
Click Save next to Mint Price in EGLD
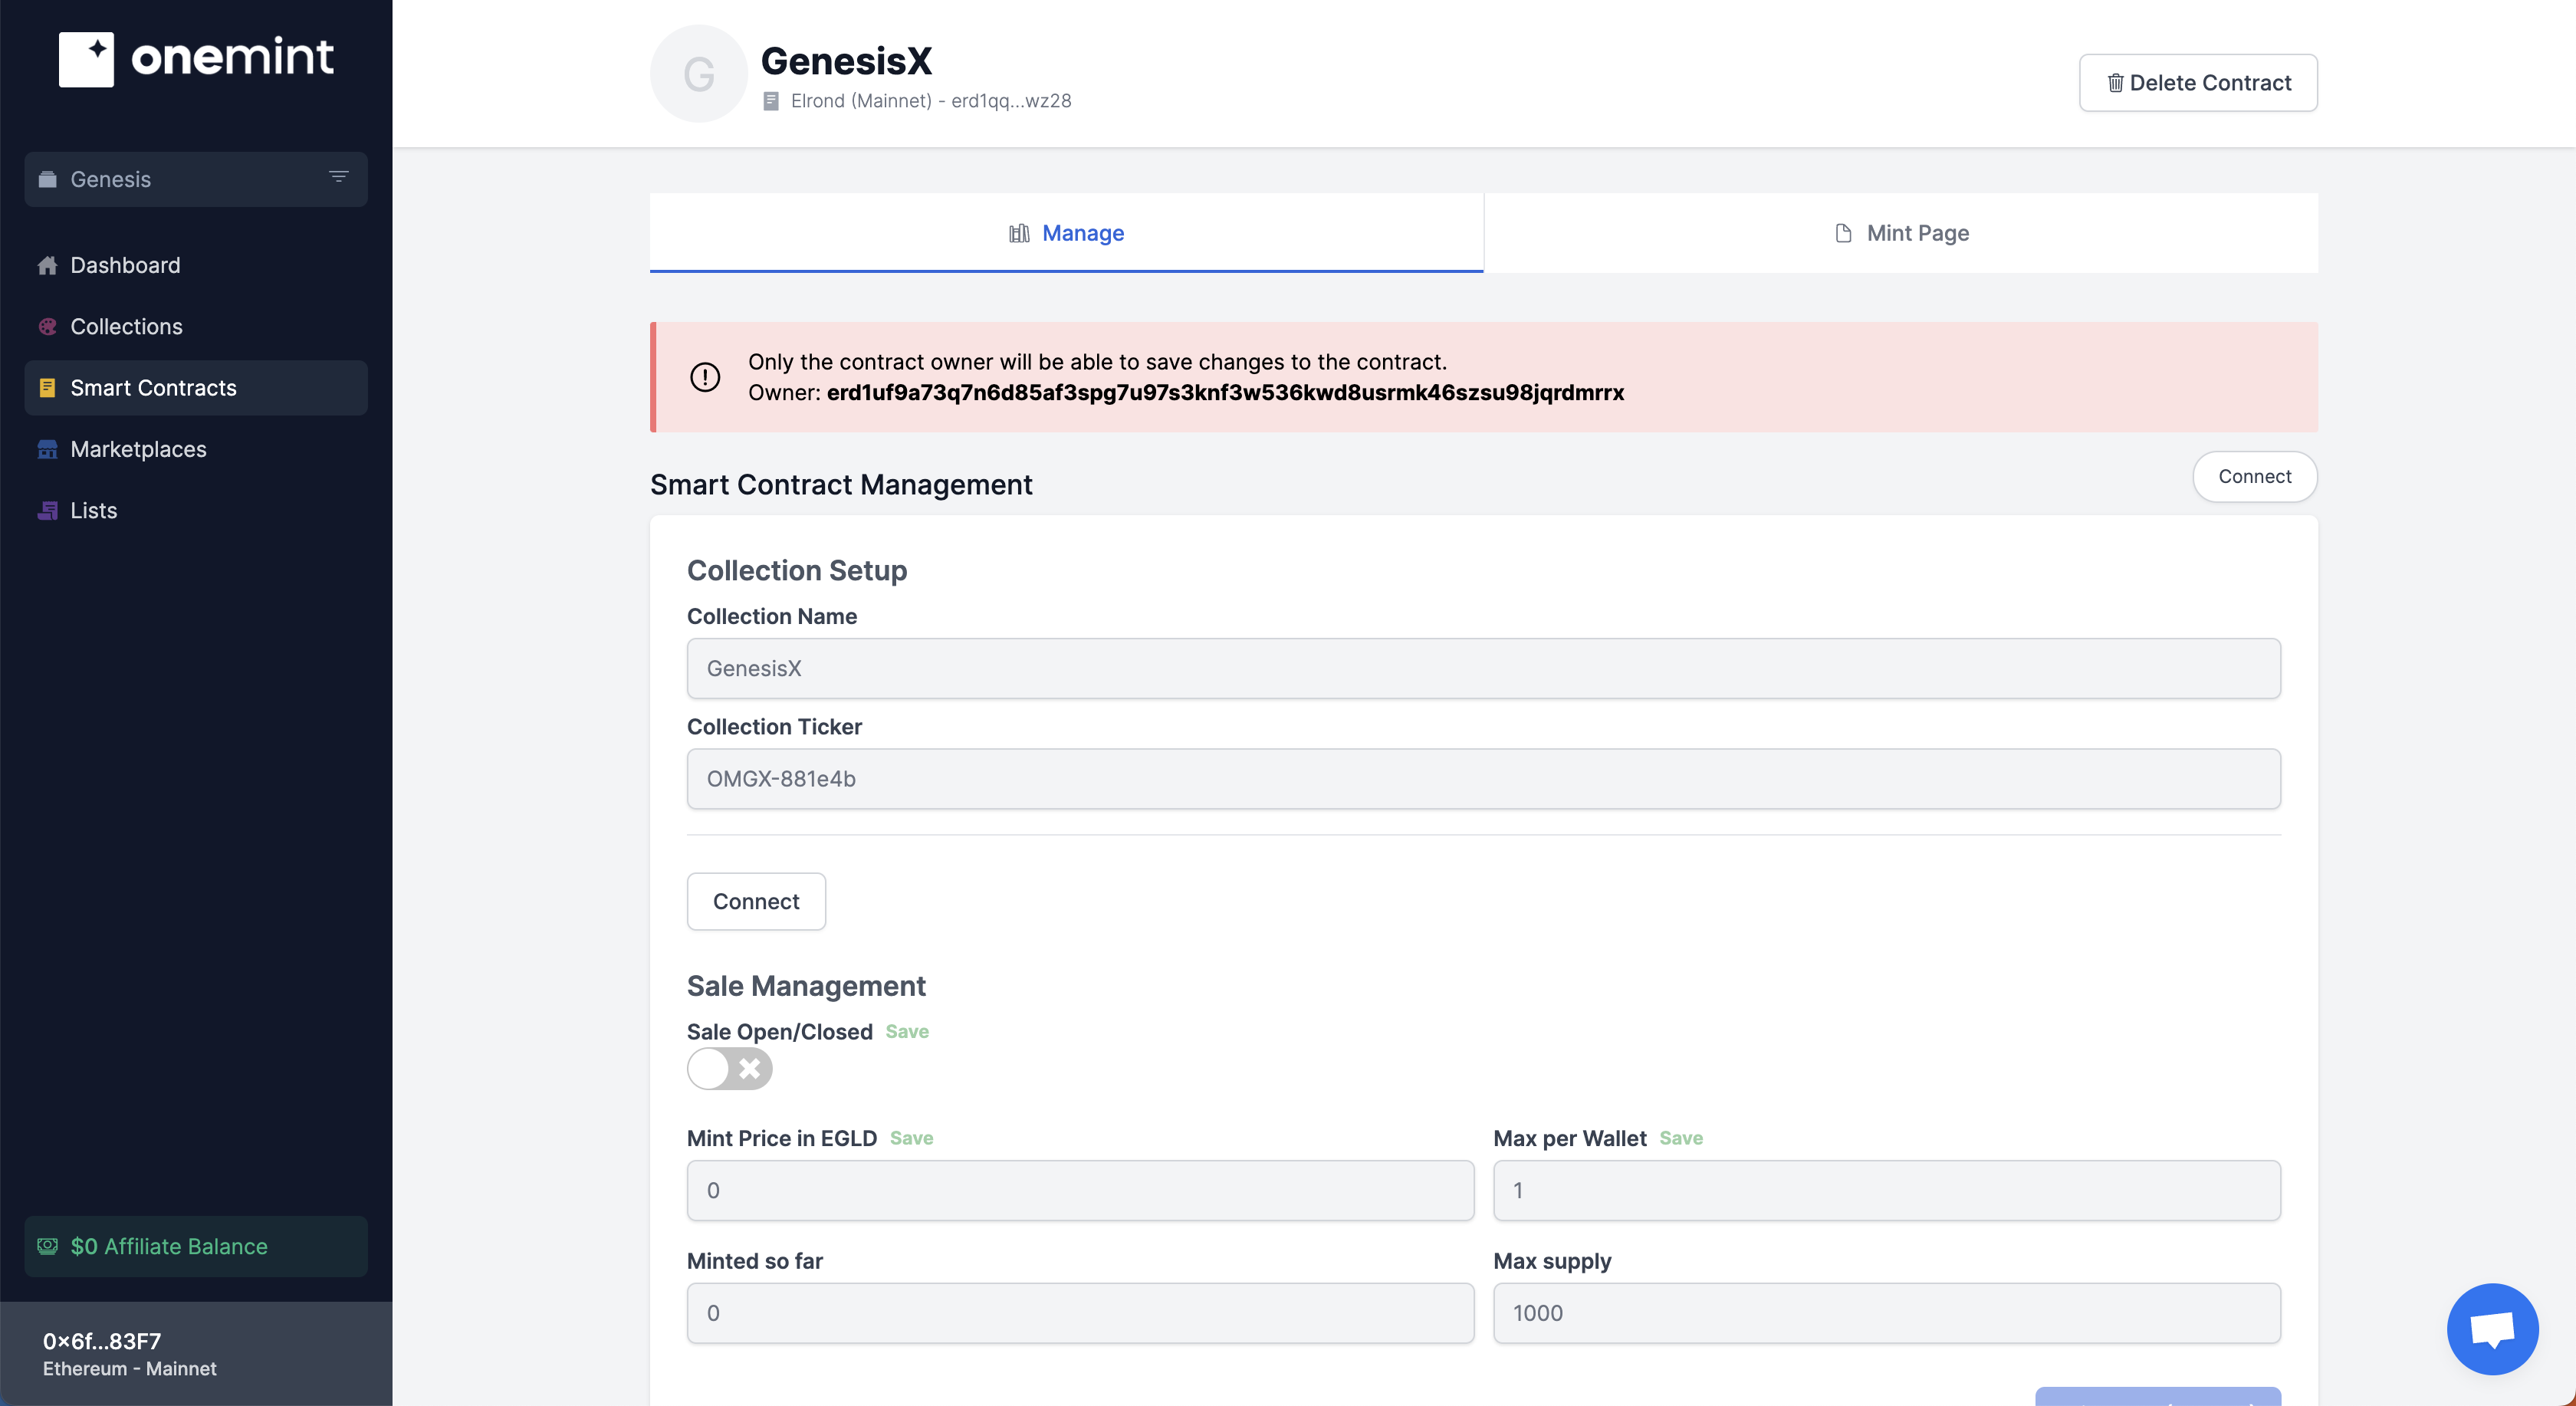tap(911, 1138)
